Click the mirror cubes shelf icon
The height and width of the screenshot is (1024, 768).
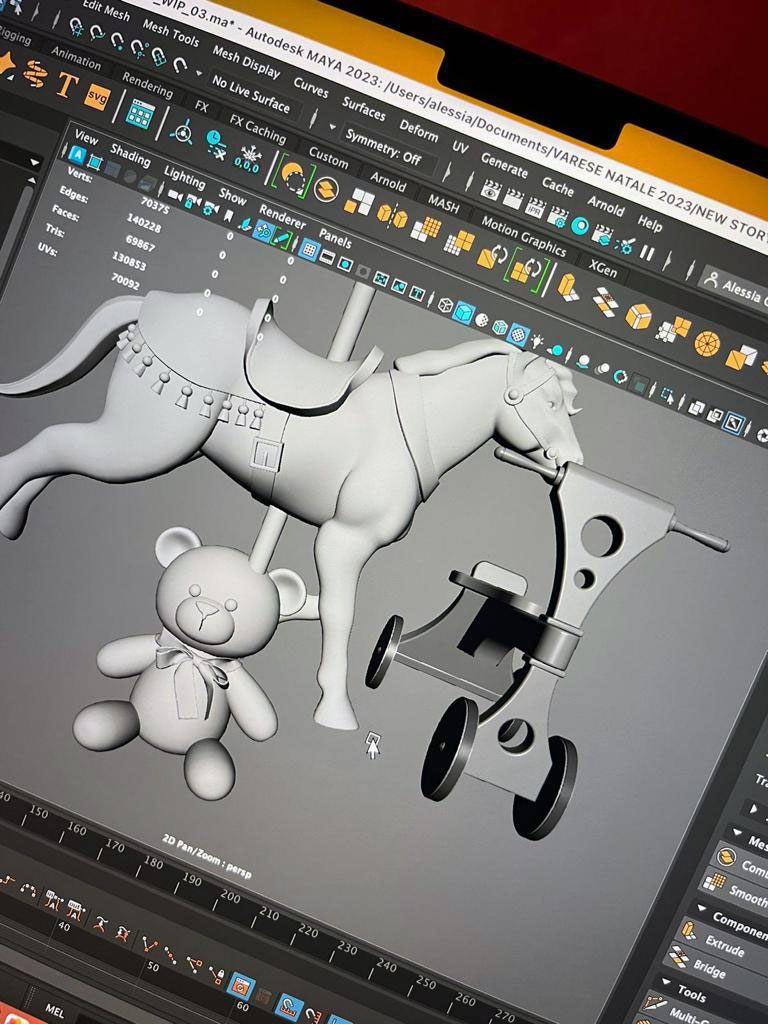392,215
